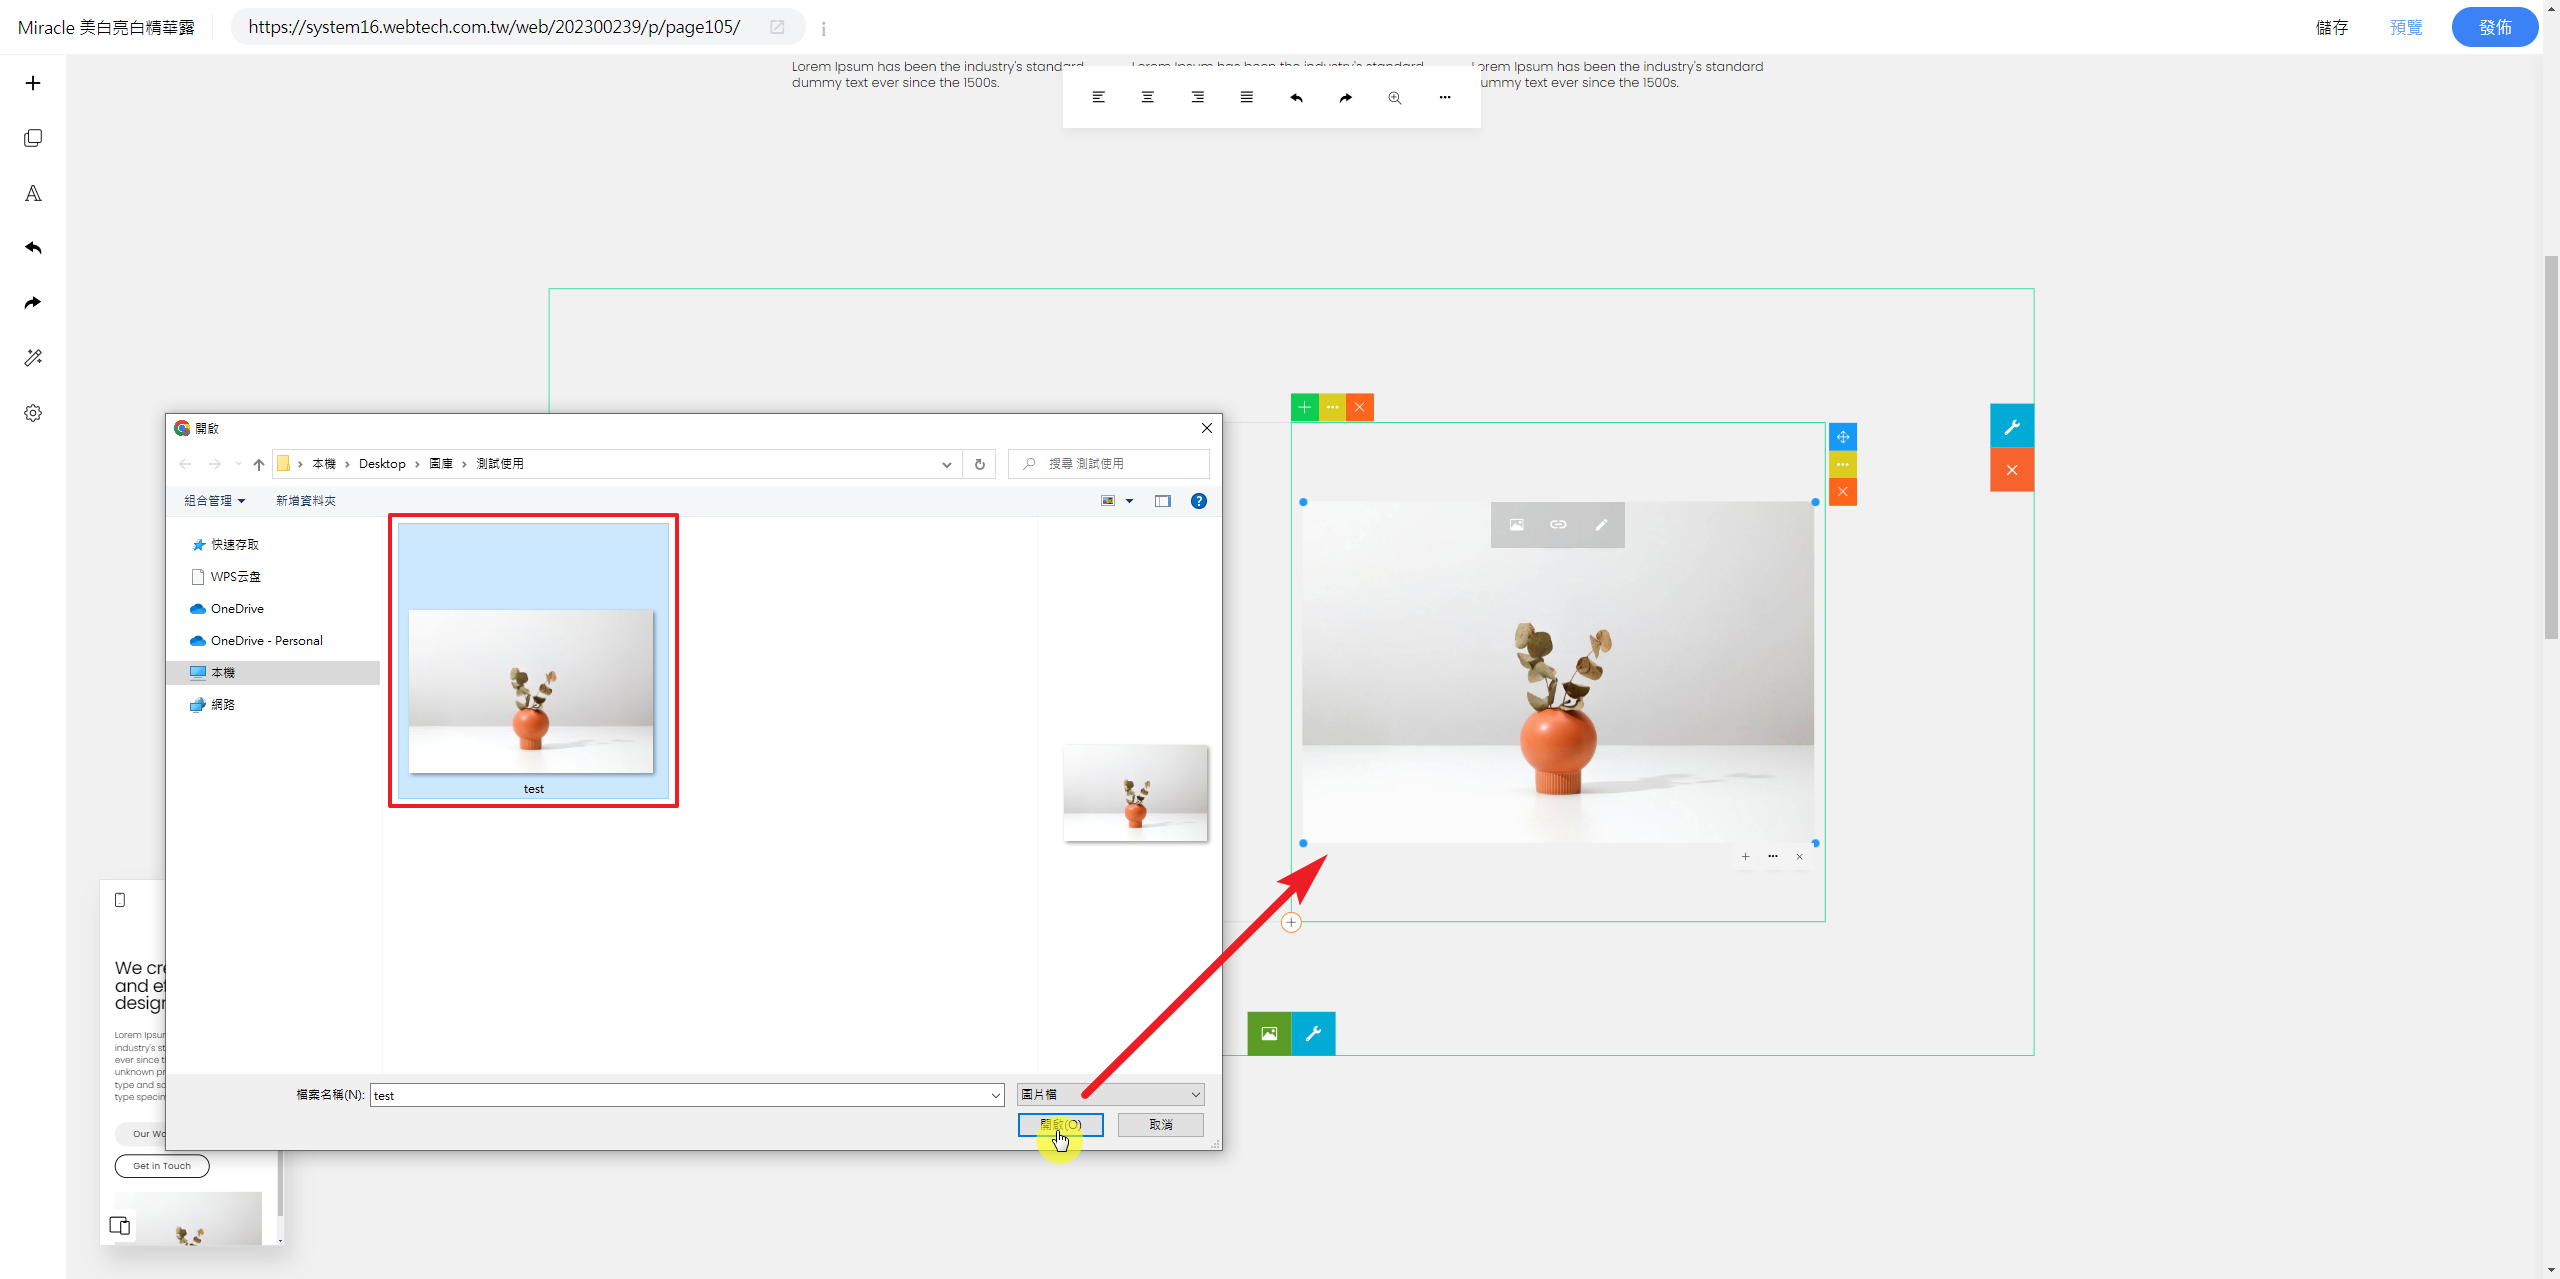
Task: Select 本機 in navigation tree
Action: click(223, 673)
